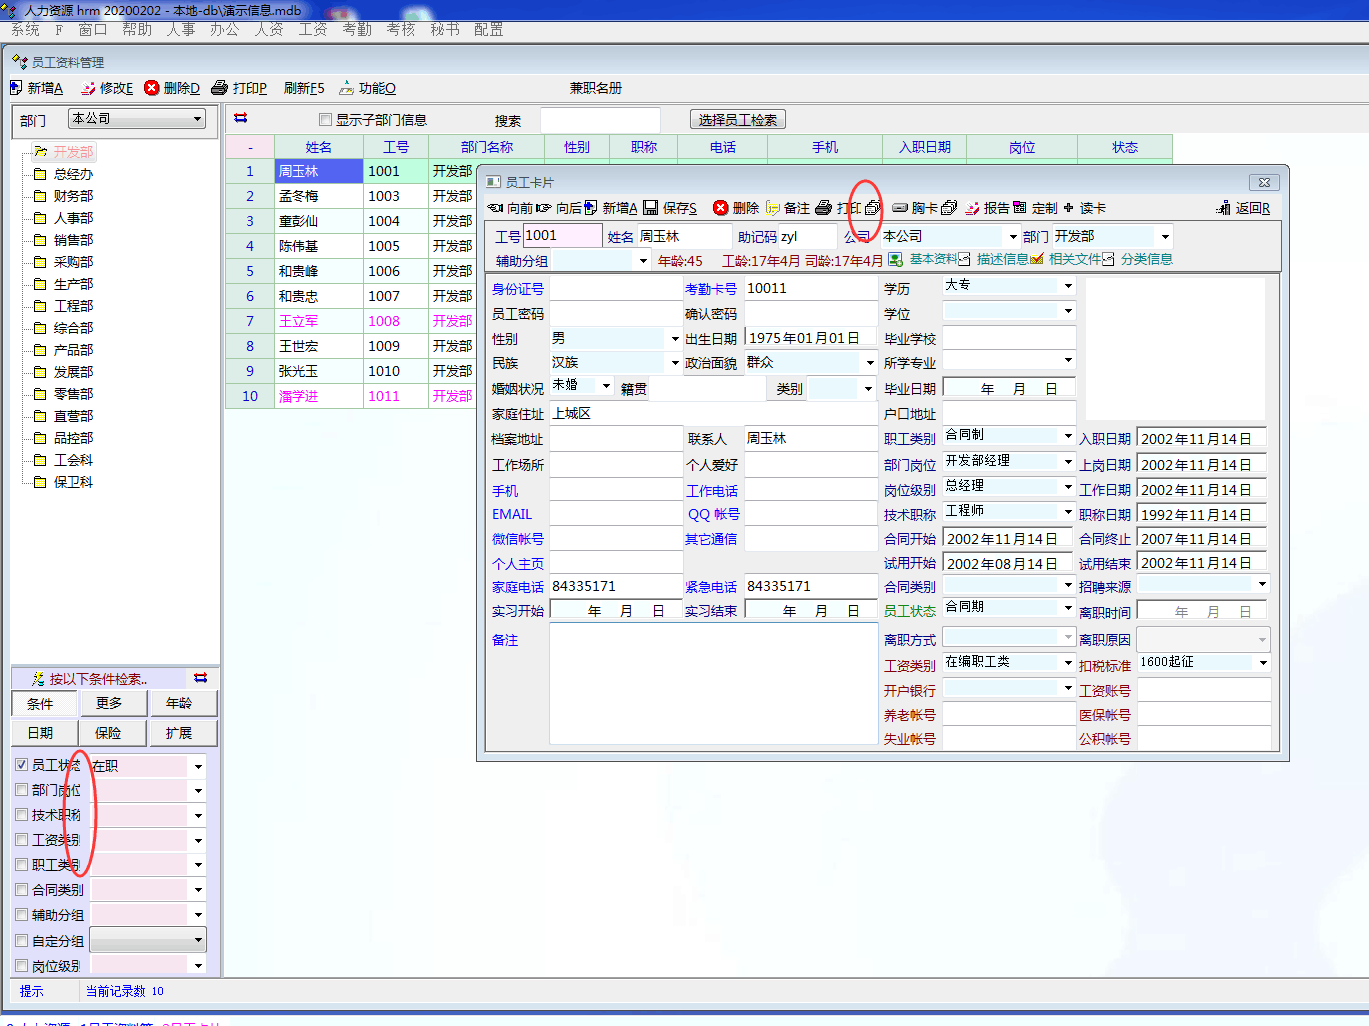The image size is (1369, 1026).
Task: Click the 新增A add icon in main toolbar
Action: click(x=17, y=88)
